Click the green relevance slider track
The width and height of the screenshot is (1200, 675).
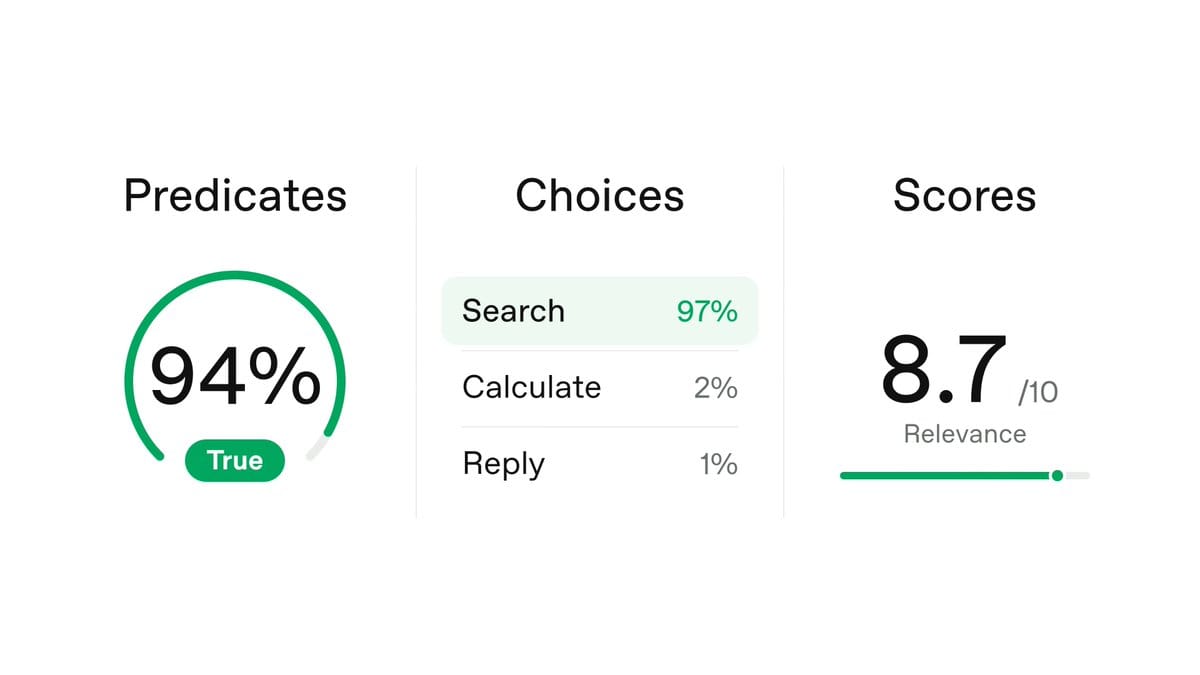point(946,476)
